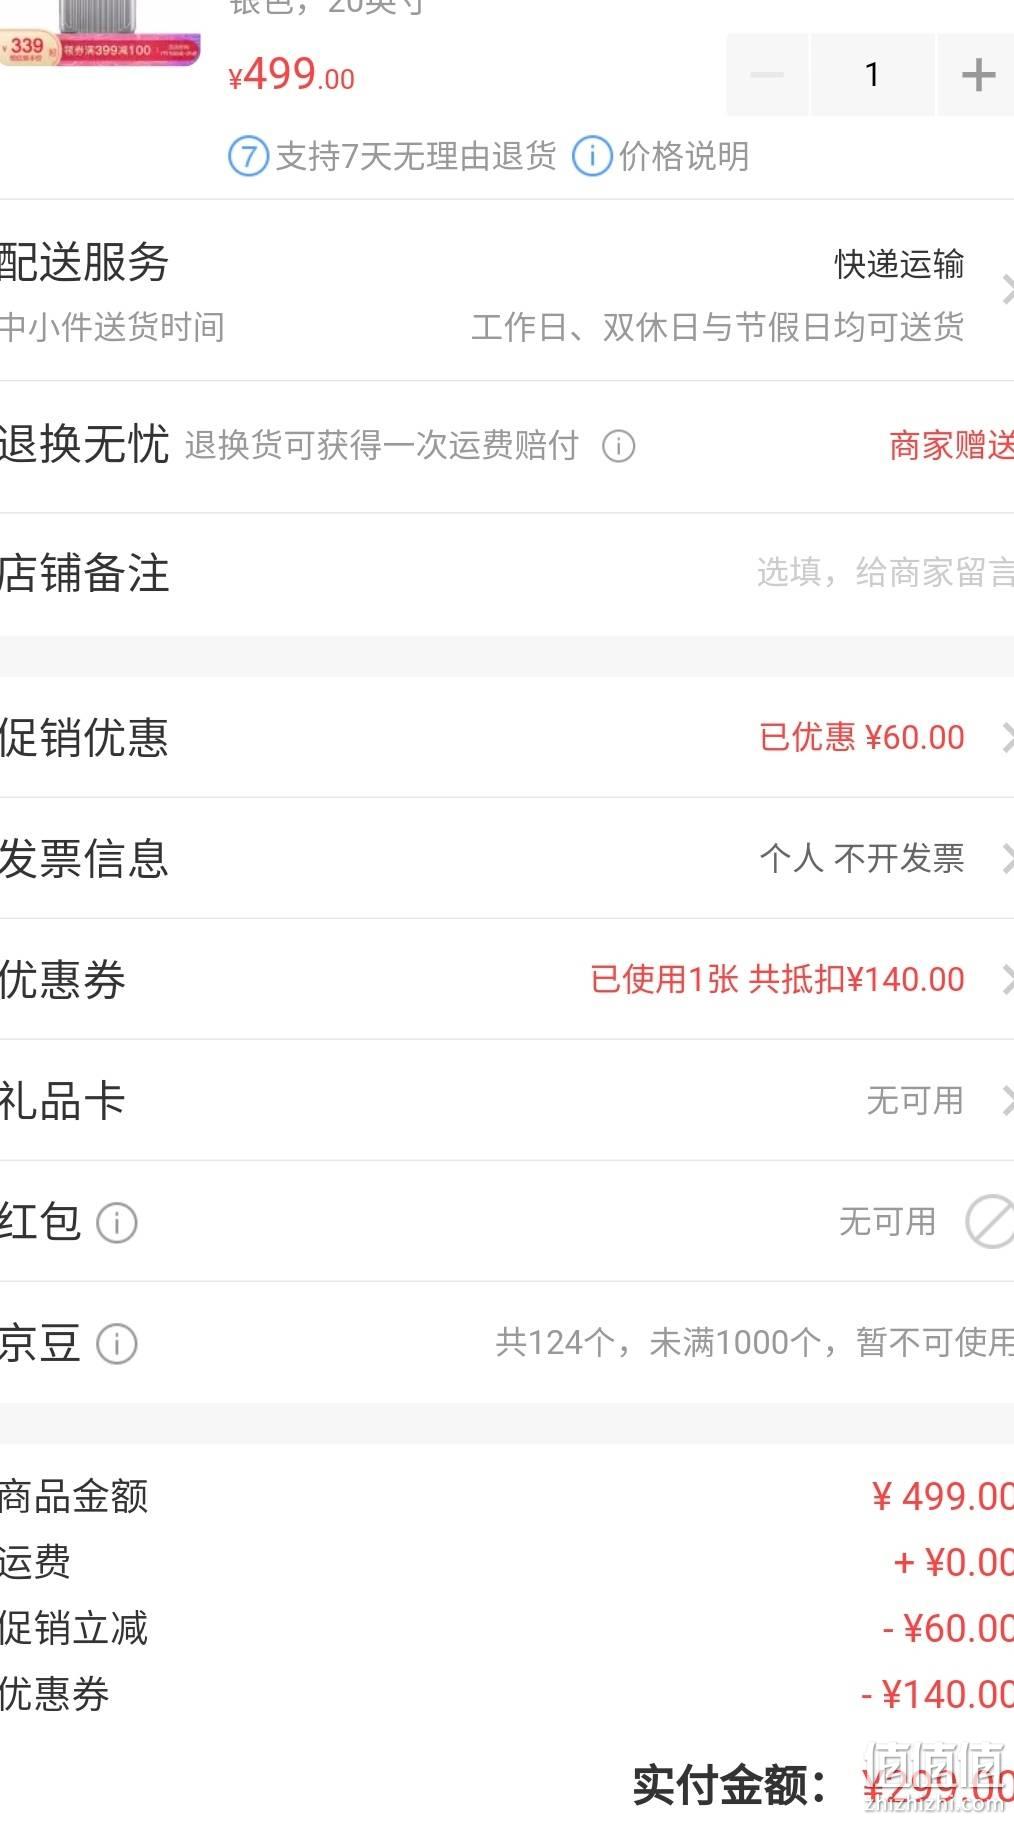The image size is (1014, 1821).
Task: Tap info icon beside 京豆
Action: tap(117, 1344)
